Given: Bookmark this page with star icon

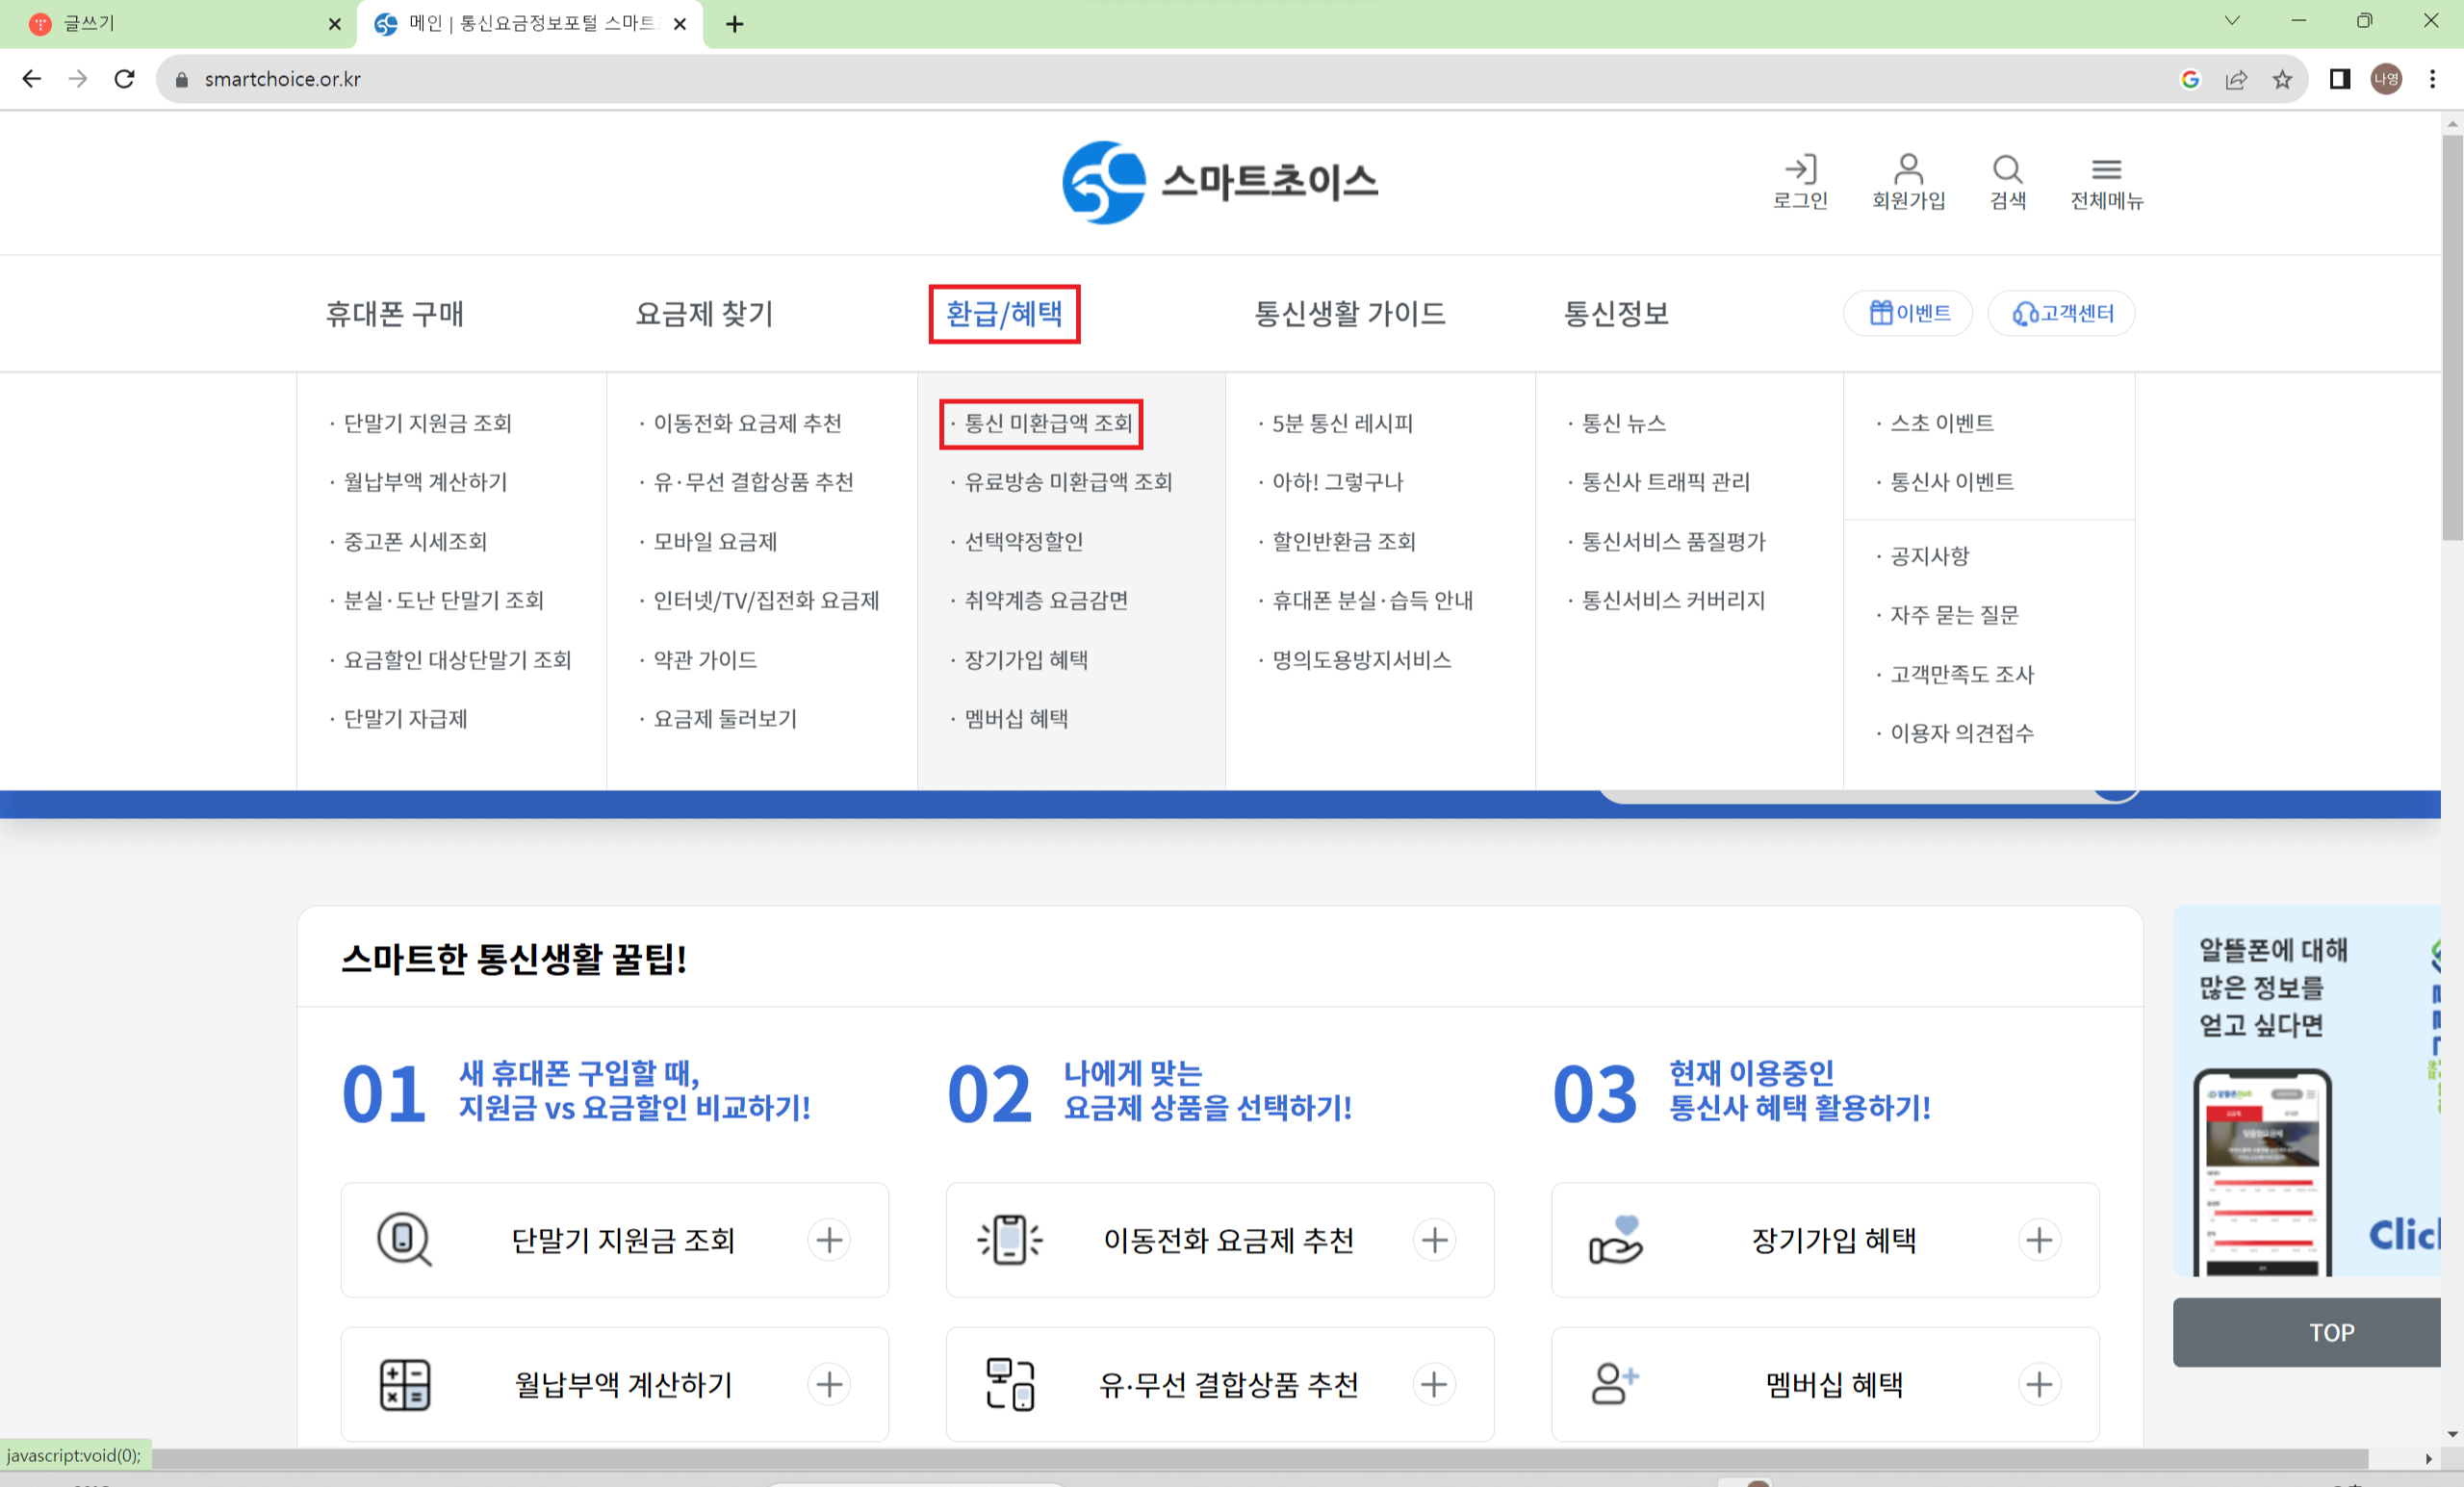Looking at the screenshot, I should click(2282, 79).
